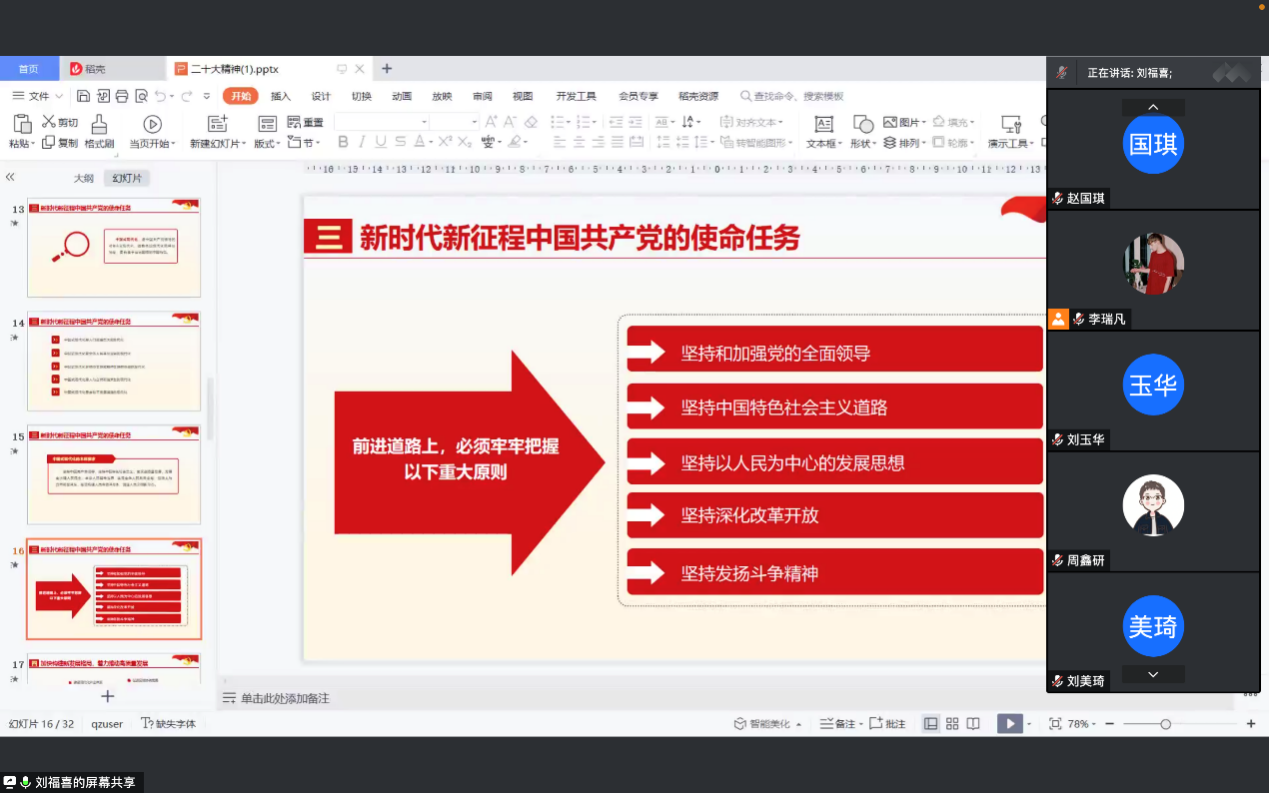This screenshot has width=1269, height=793.
Task: Toggle Italic formatting
Action: coord(362,142)
